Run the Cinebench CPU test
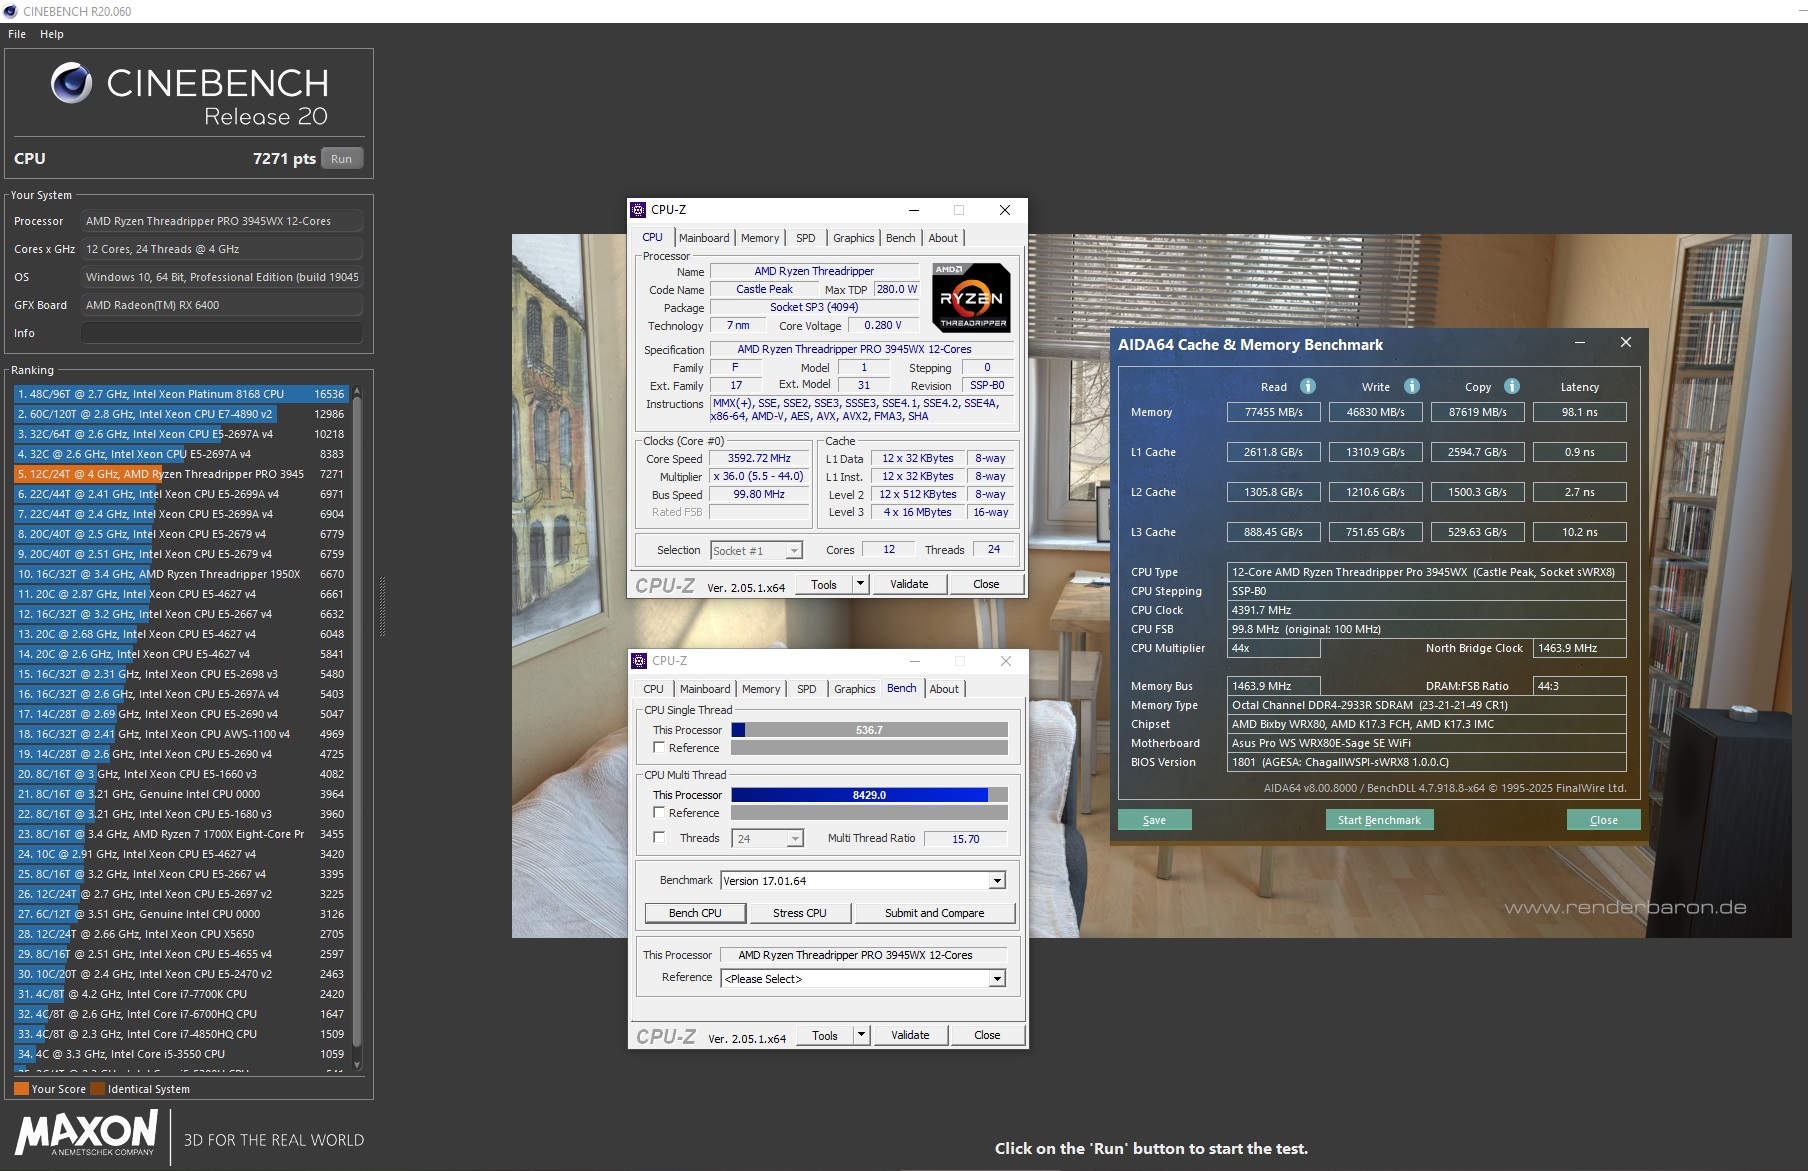The height and width of the screenshot is (1171, 1808). tap(342, 159)
